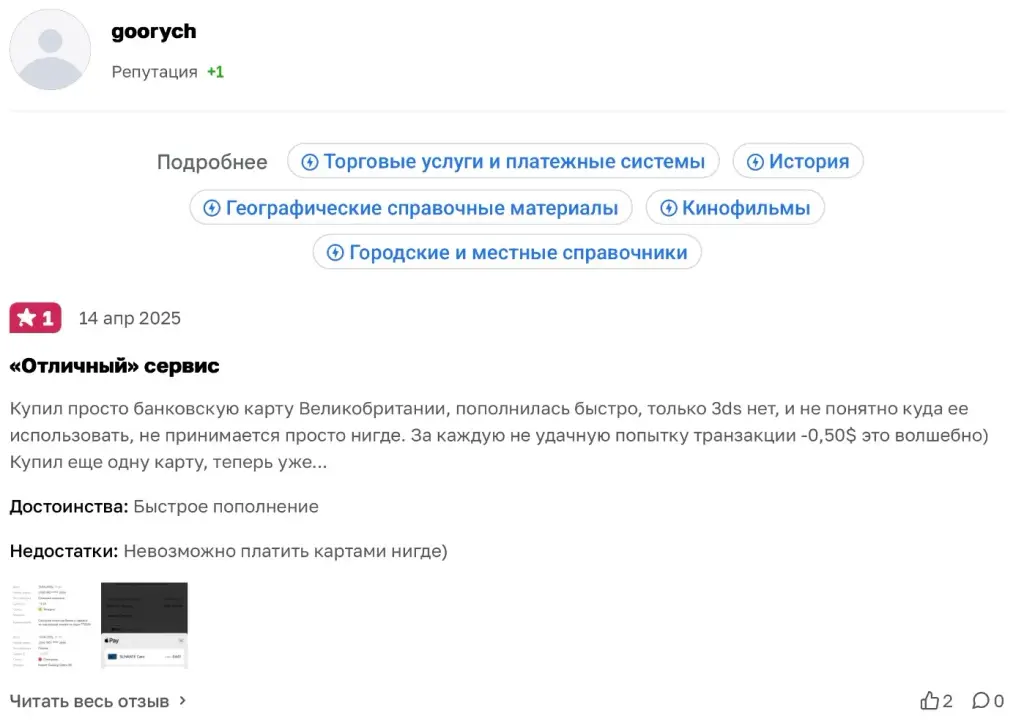The height and width of the screenshot is (727, 1024).
Task: Select the review date '14 апр 2025'
Action: click(x=129, y=318)
